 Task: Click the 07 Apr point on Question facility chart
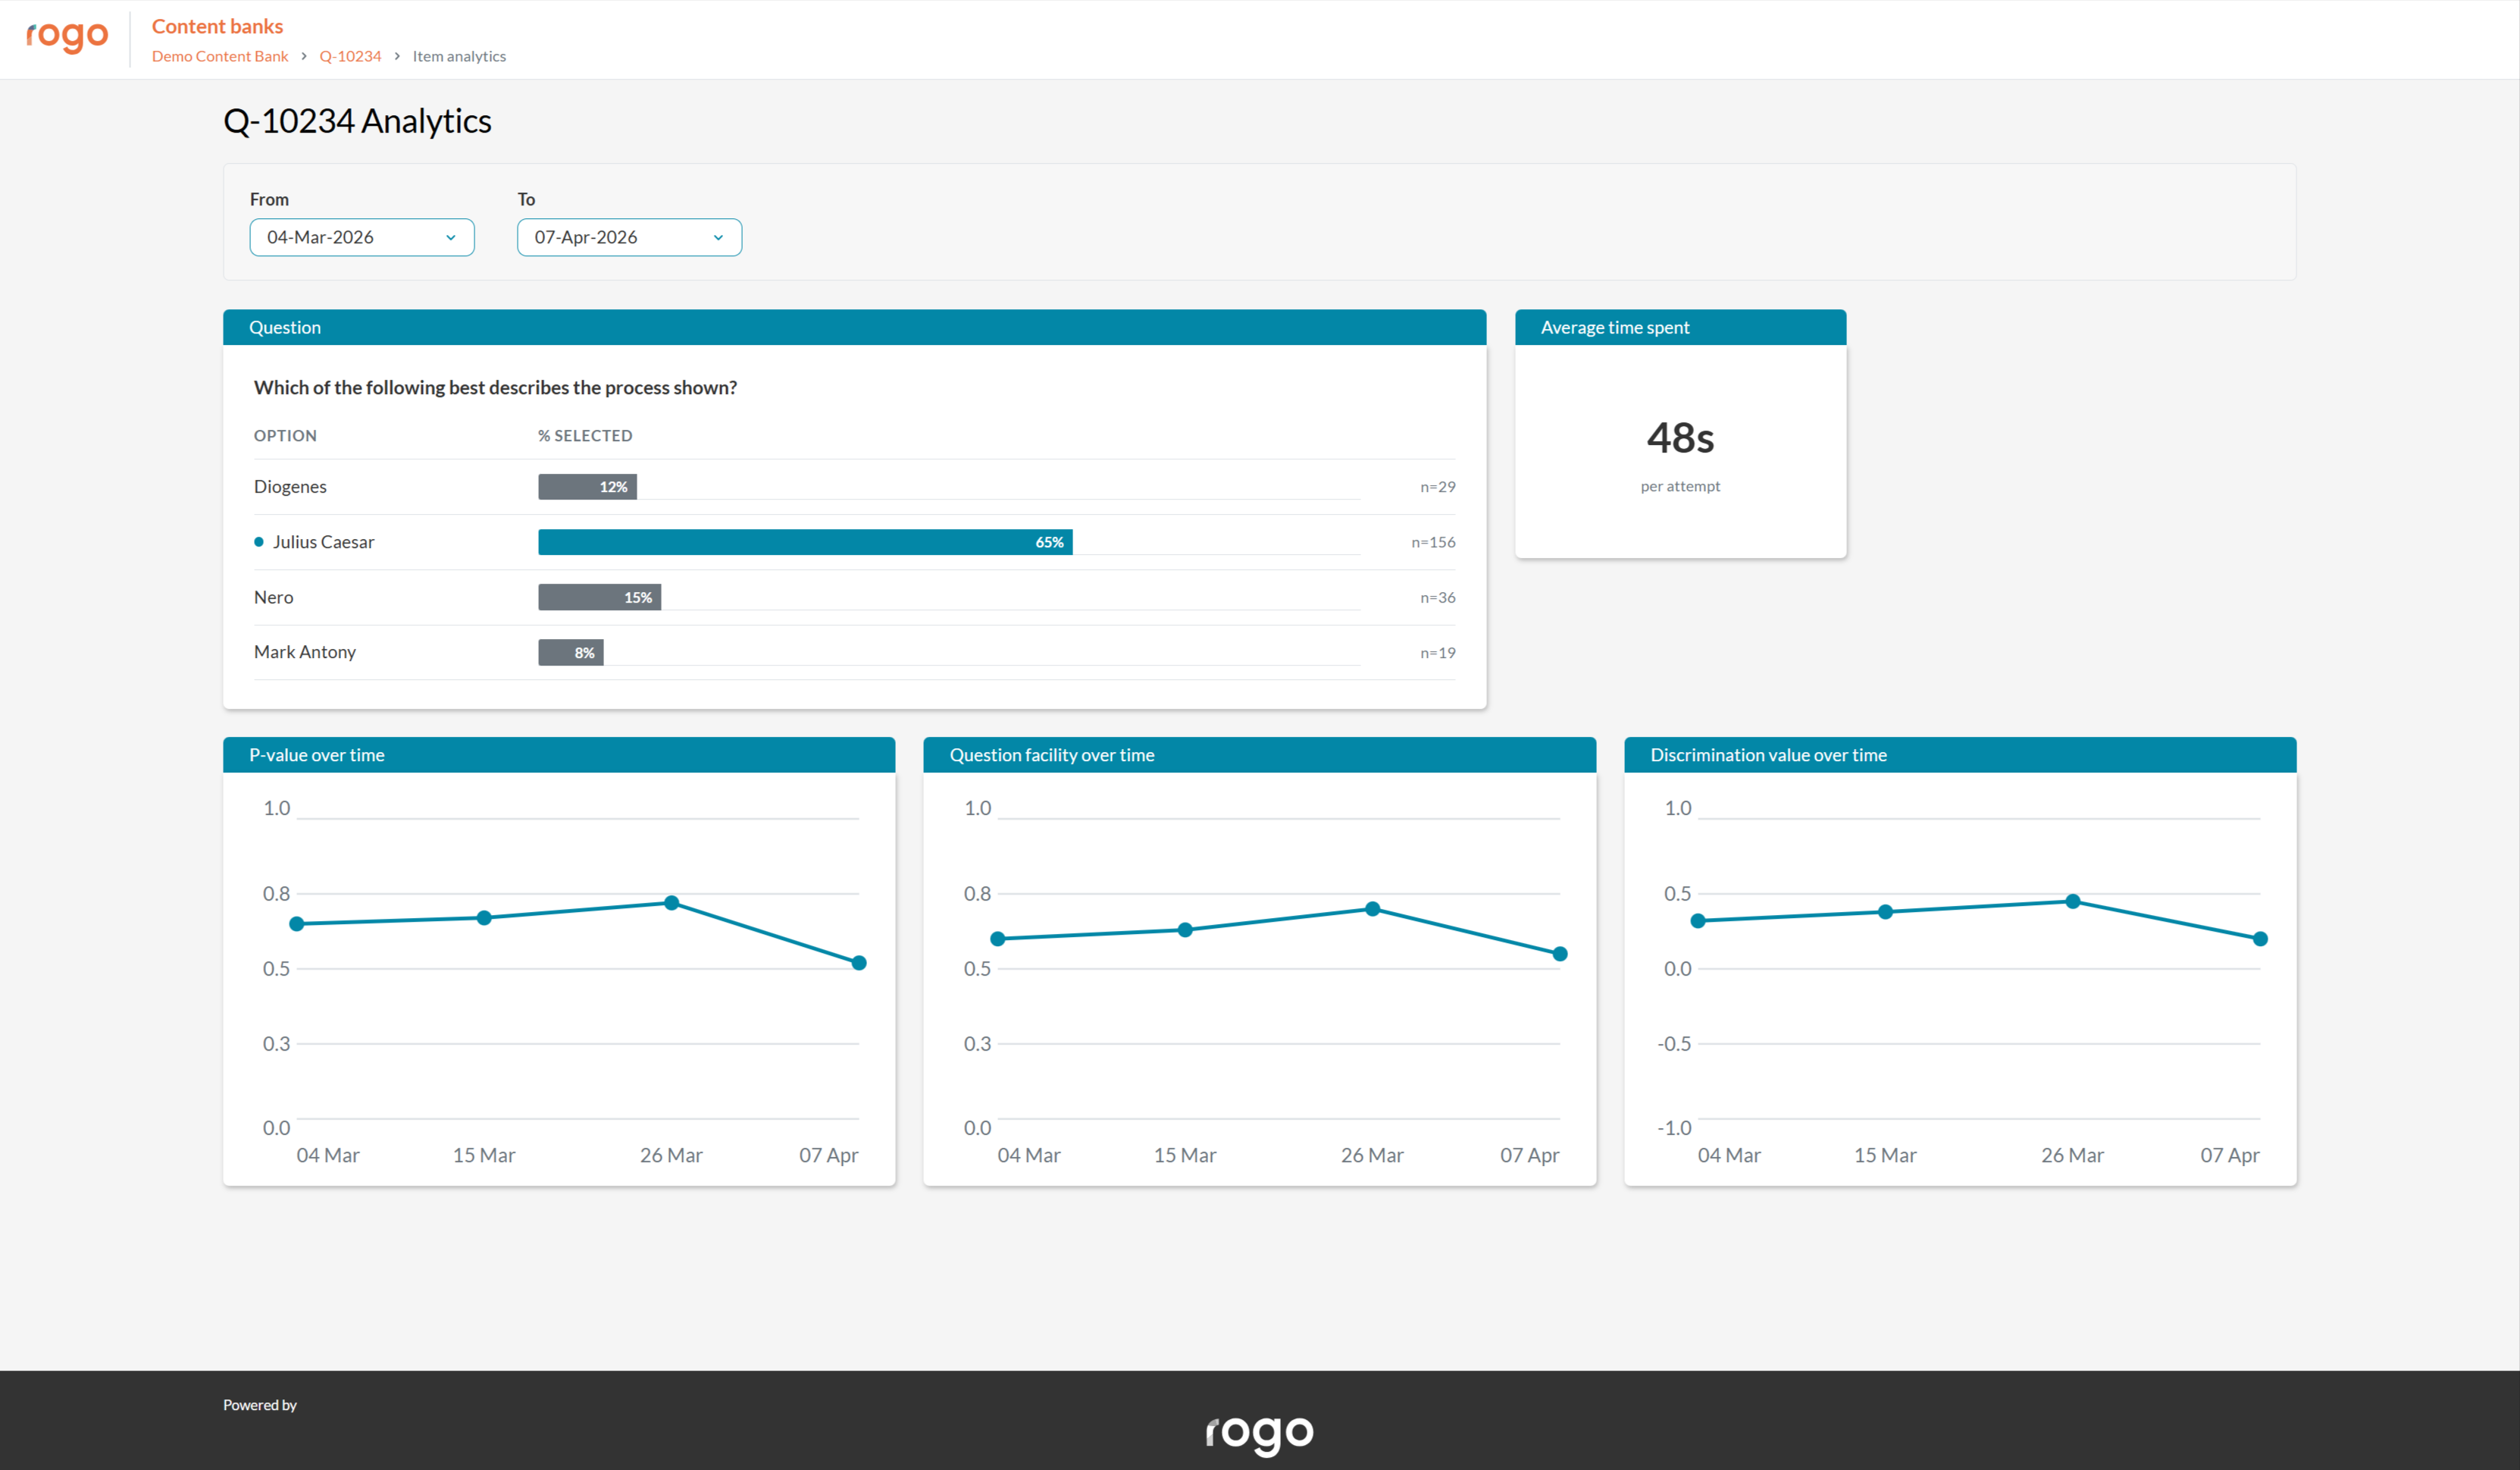(1560, 954)
